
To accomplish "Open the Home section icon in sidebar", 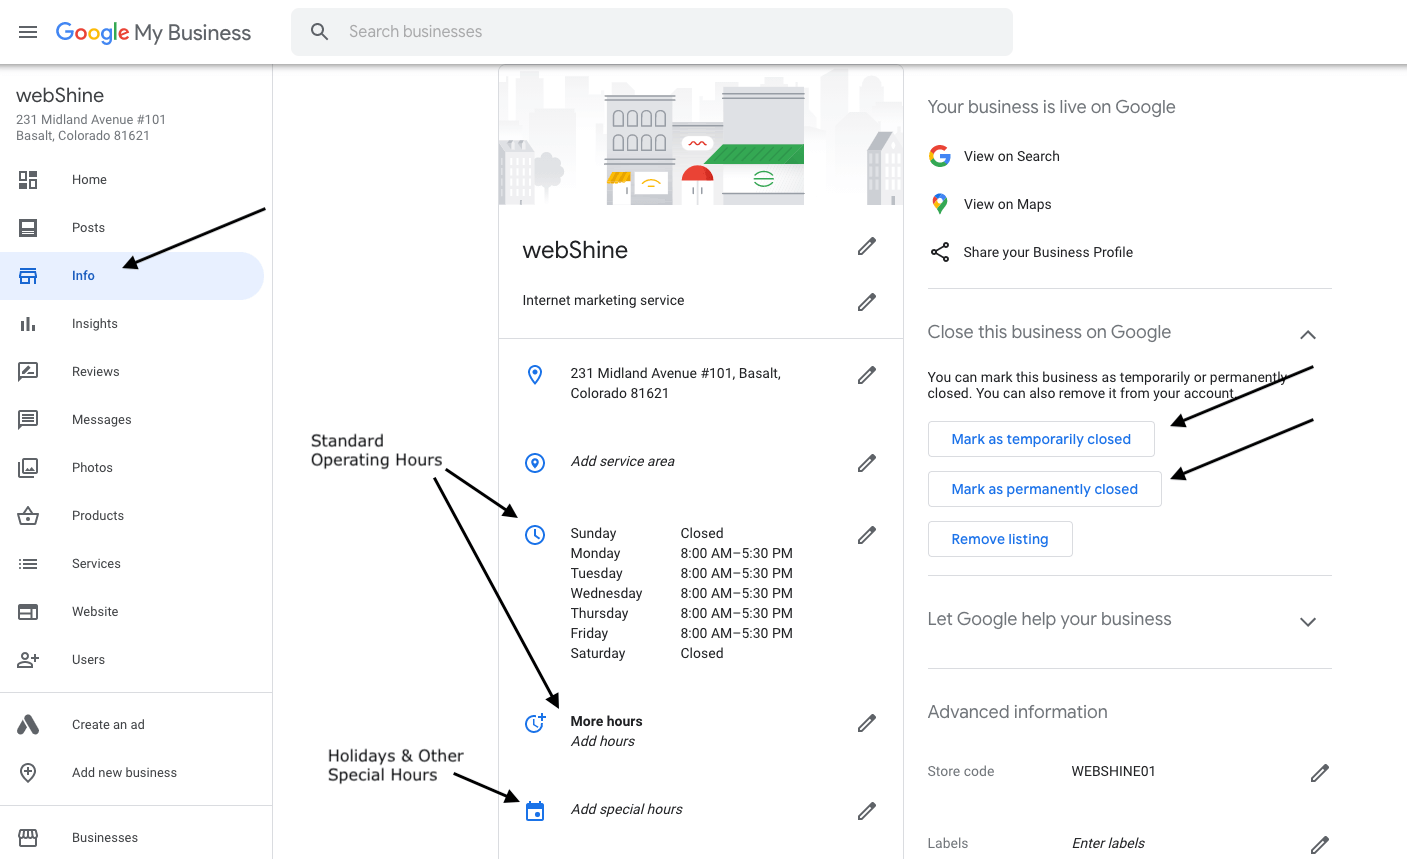I will pyautogui.click(x=27, y=179).
